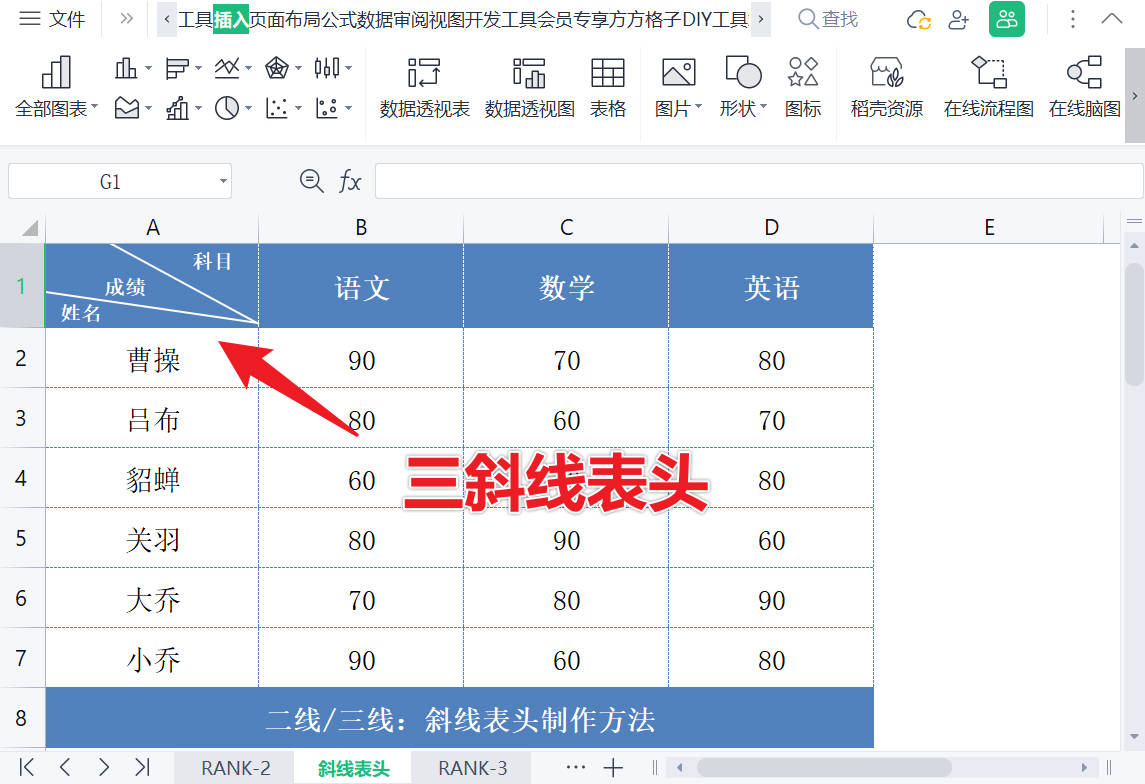Open the 开发工具 ribbon tab
The image size is (1145, 784).
click(500, 19)
